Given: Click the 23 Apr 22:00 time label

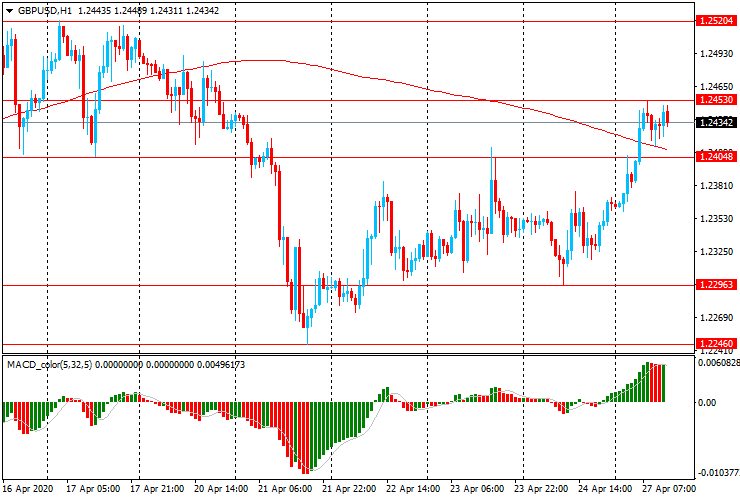Looking at the screenshot, I should coord(541,489).
